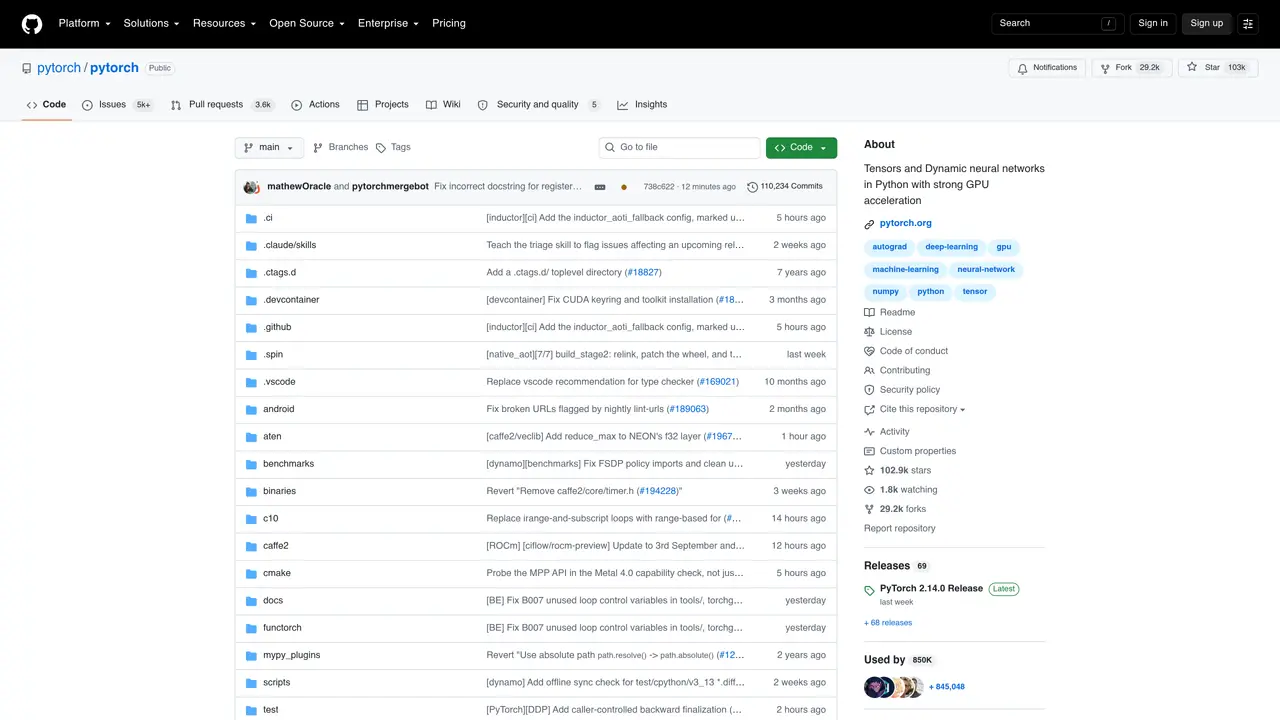Open the header menu icon beside Sign up
1280x720 pixels.
pyautogui.click(x=1248, y=23)
